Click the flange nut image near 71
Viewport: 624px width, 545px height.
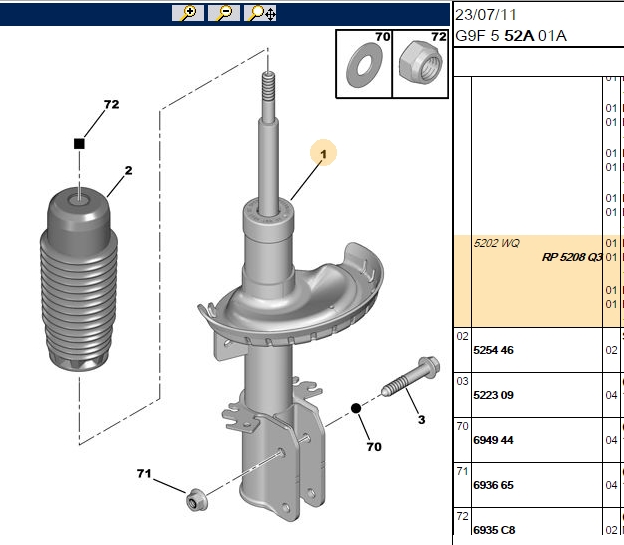pos(197,500)
